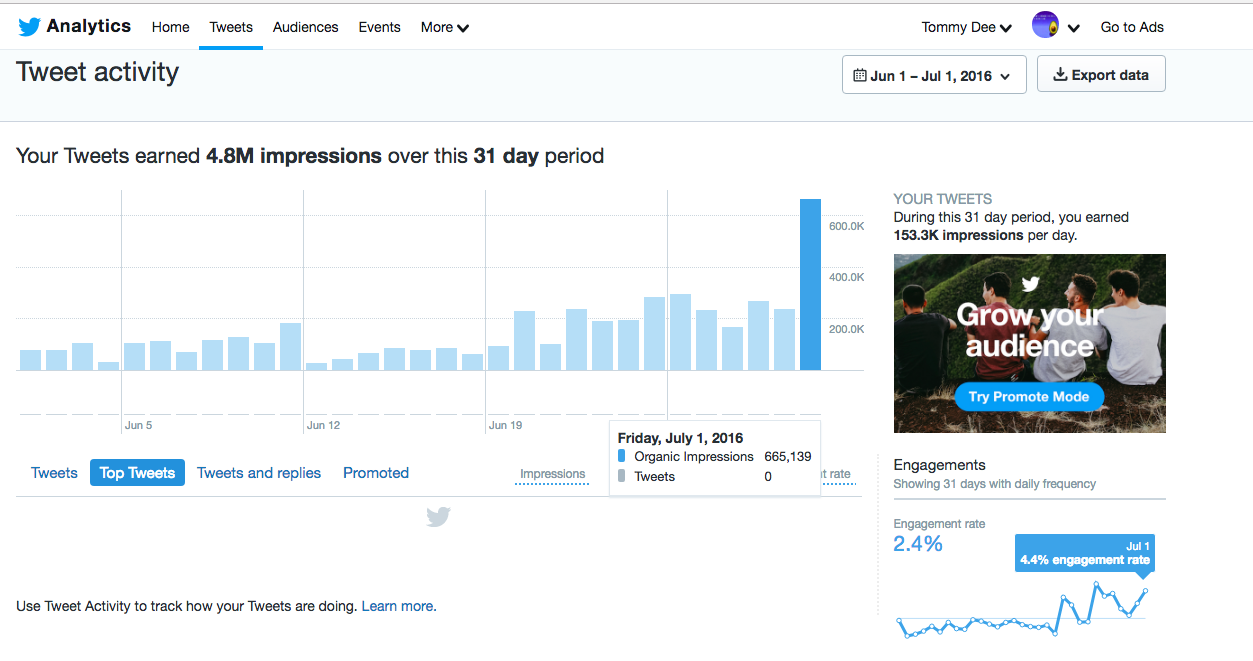Viewport: 1253px width, 661px height.
Task: Expand the chevron next to the avatar
Action: point(1074,28)
